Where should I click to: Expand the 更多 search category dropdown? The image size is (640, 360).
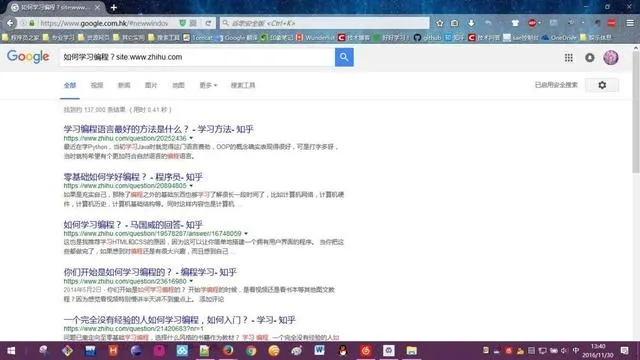click(x=208, y=85)
